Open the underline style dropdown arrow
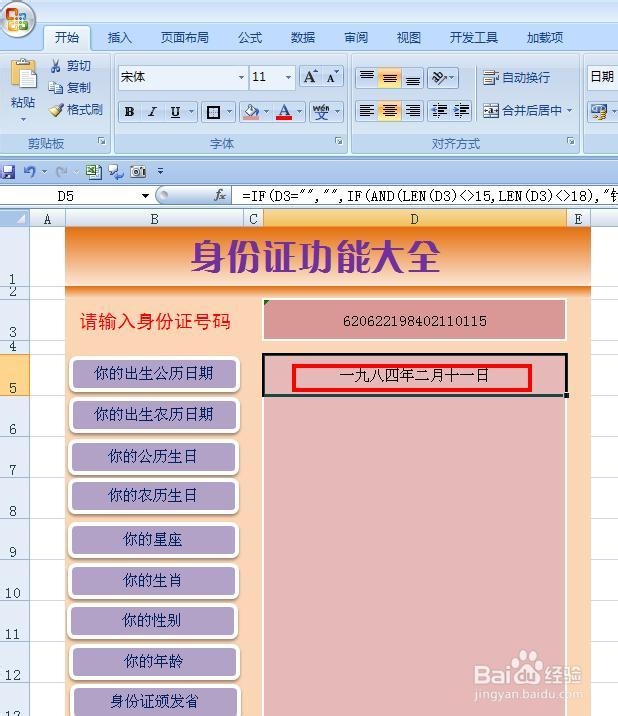 (x=191, y=112)
